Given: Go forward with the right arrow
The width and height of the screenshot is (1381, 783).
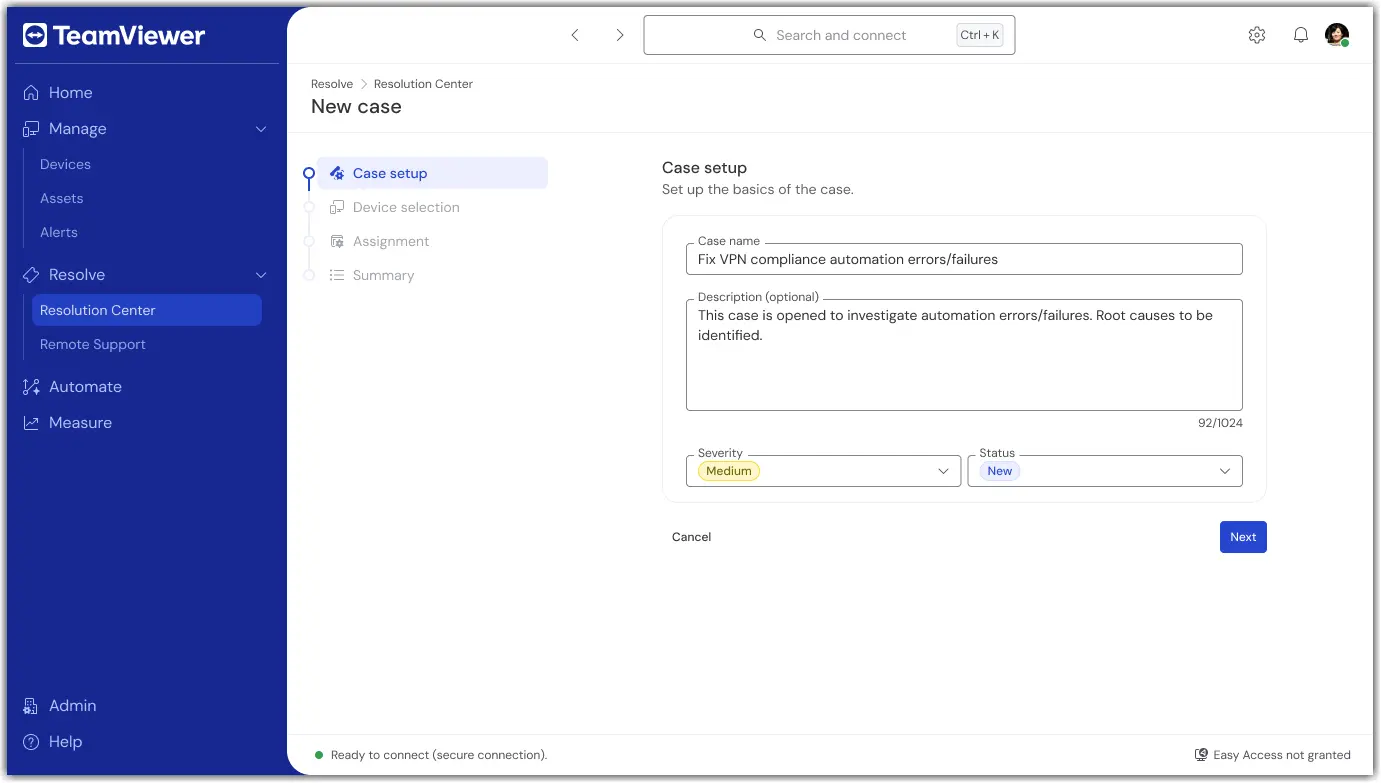Looking at the screenshot, I should [x=620, y=35].
